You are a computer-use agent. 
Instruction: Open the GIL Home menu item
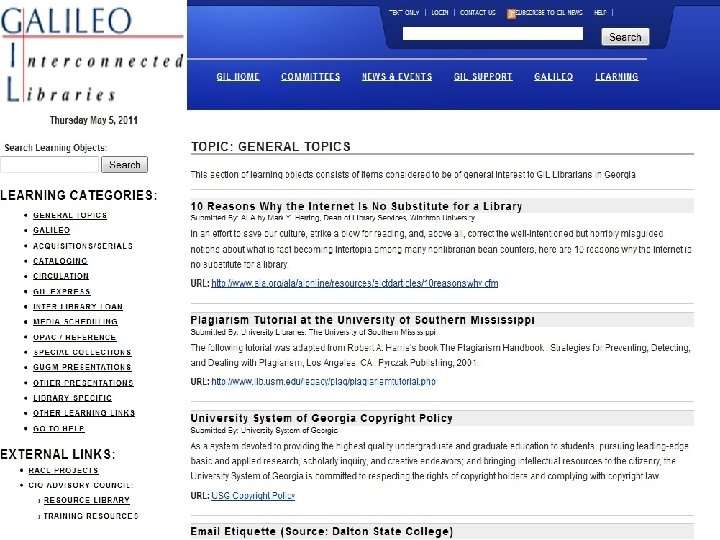tap(238, 77)
